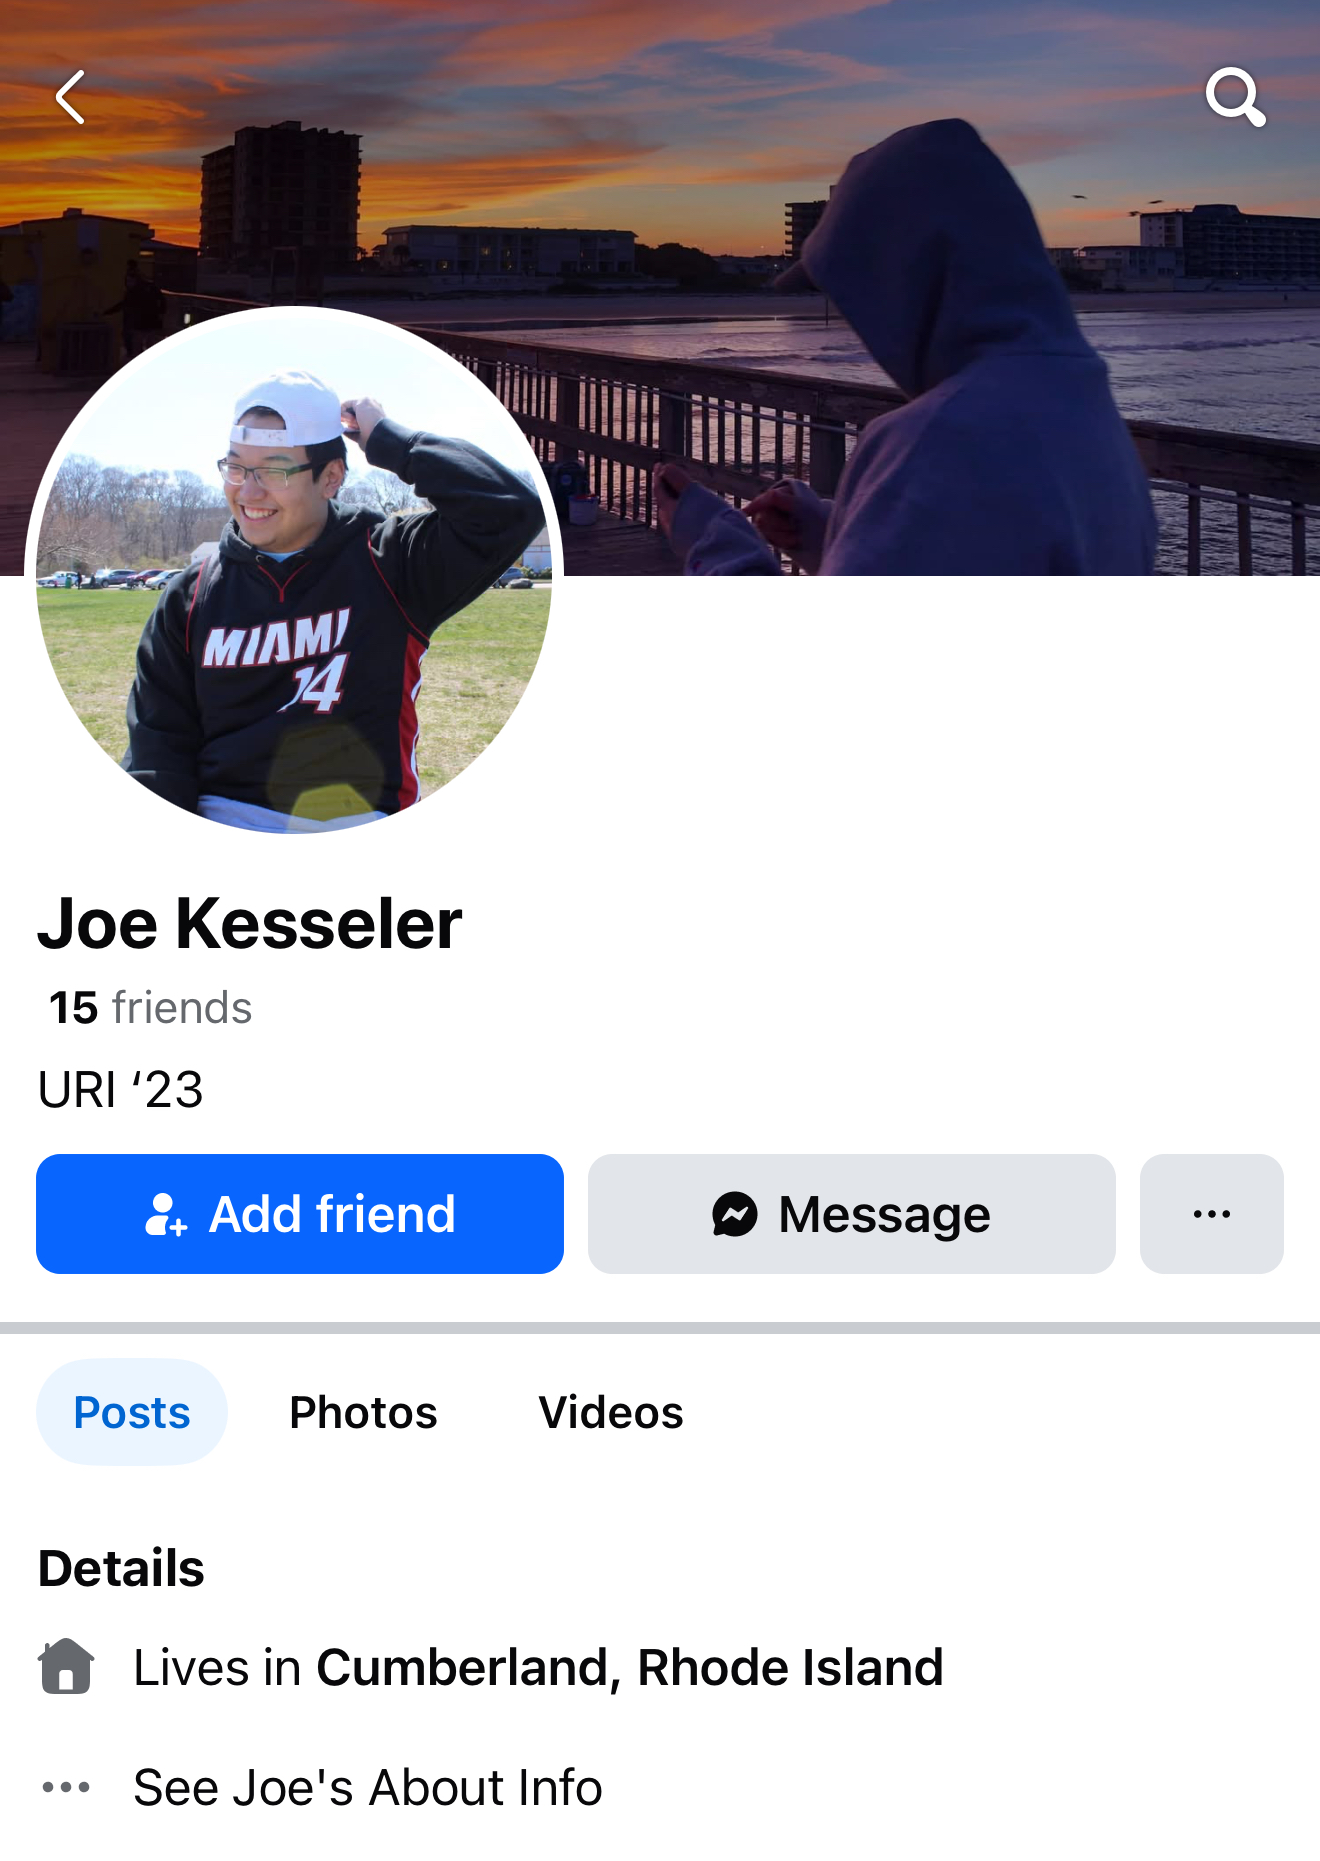This screenshot has width=1320, height=1861.
Task: Open the 15 friends list
Action: pyautogui.click(x=150, y=1007)
